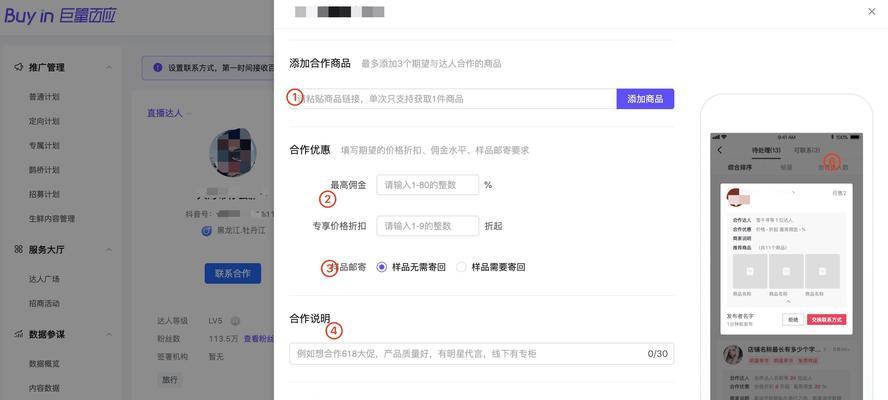Close the cooperation drawer with the X icon
The height and width of the screenshot is (400, 888).
[x=872, y=11]
